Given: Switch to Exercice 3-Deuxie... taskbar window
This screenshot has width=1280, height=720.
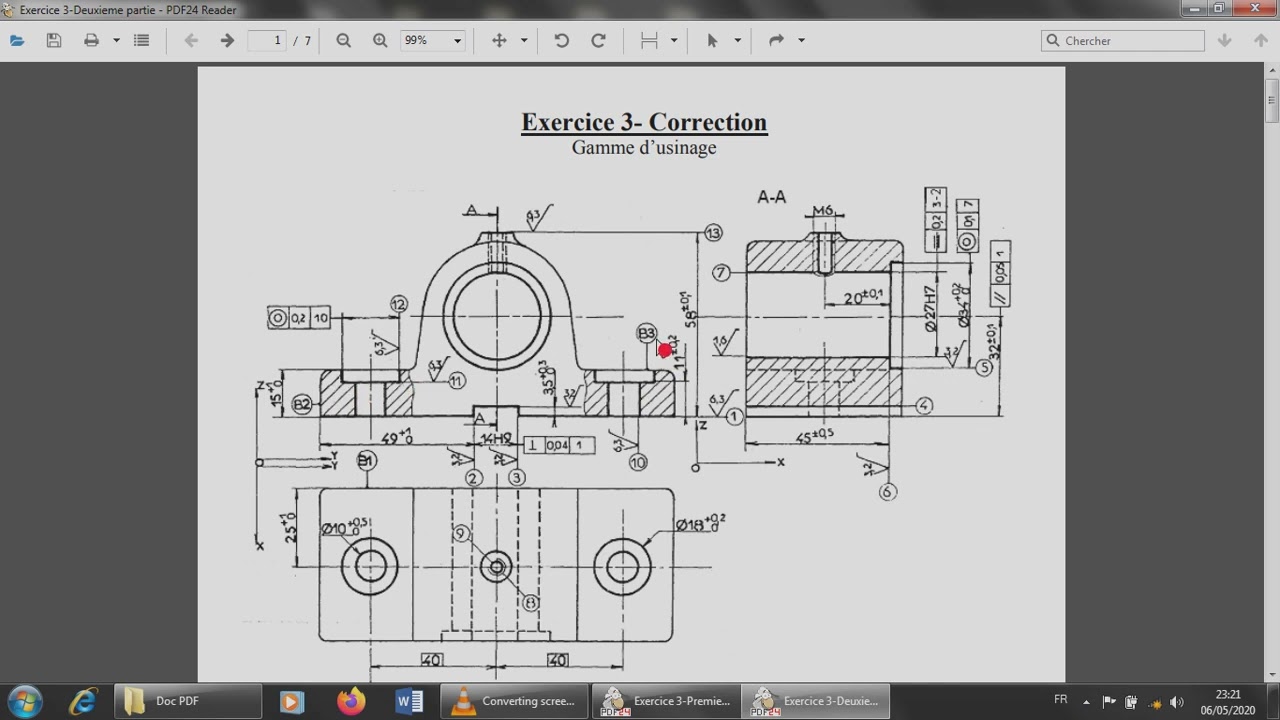Looking at the screenshot, I should (816, 701).
